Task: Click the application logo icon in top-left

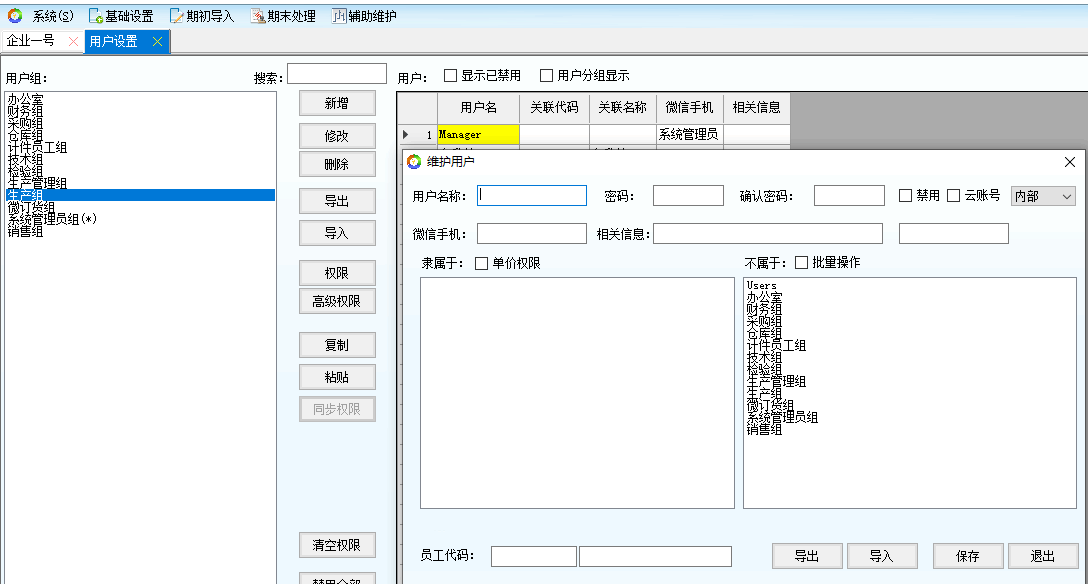Action: coord(14,16)
